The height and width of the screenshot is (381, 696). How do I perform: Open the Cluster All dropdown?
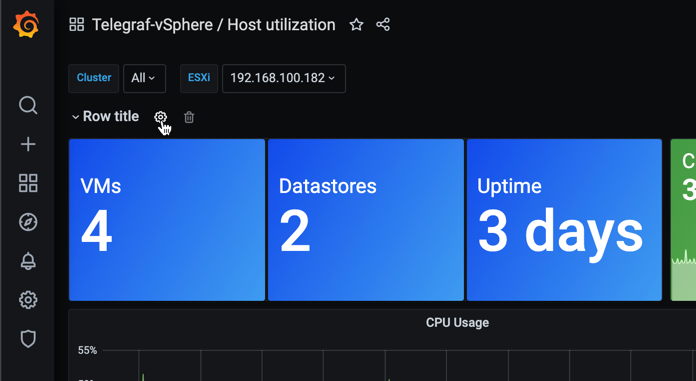(144, 78)
